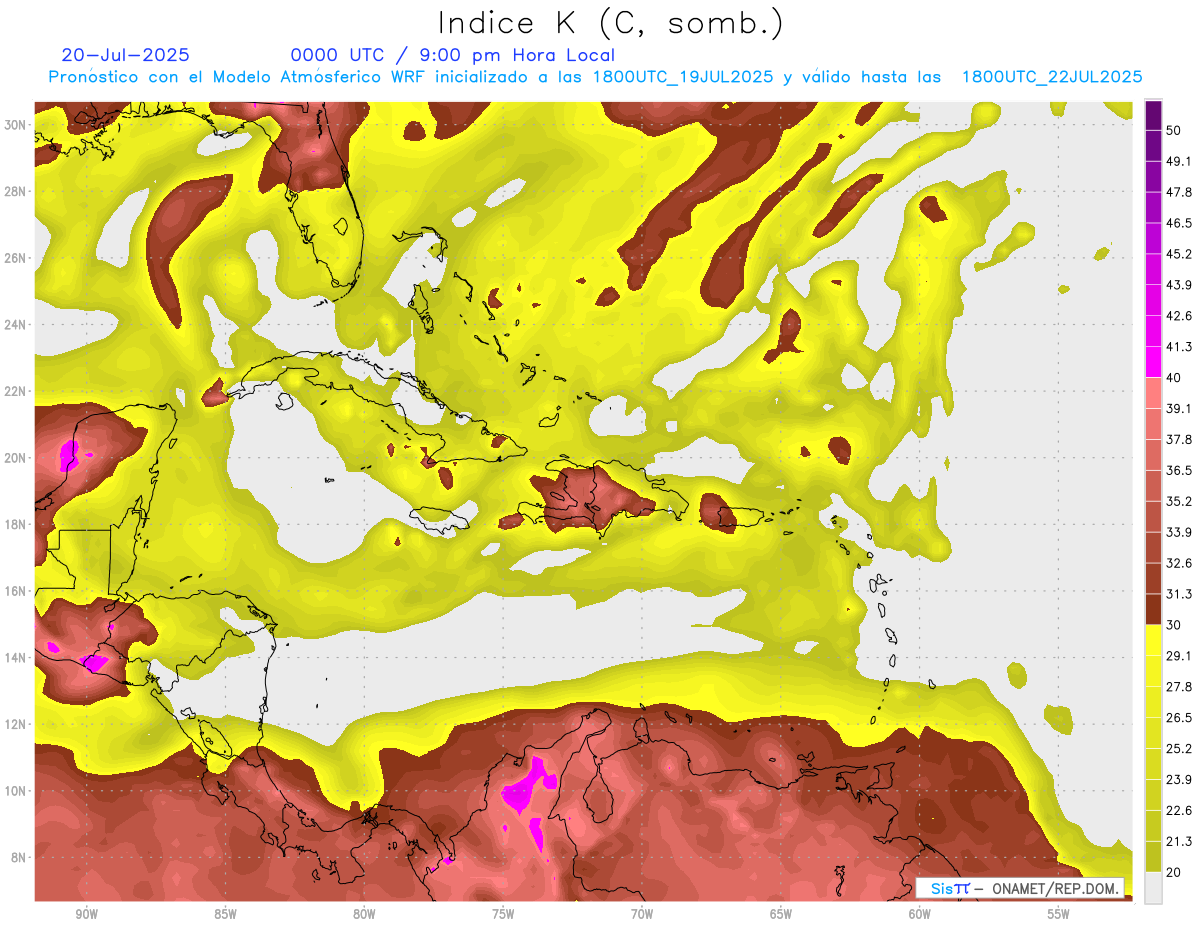Click the longitude axis label "80W"

(x=364, y=914)
